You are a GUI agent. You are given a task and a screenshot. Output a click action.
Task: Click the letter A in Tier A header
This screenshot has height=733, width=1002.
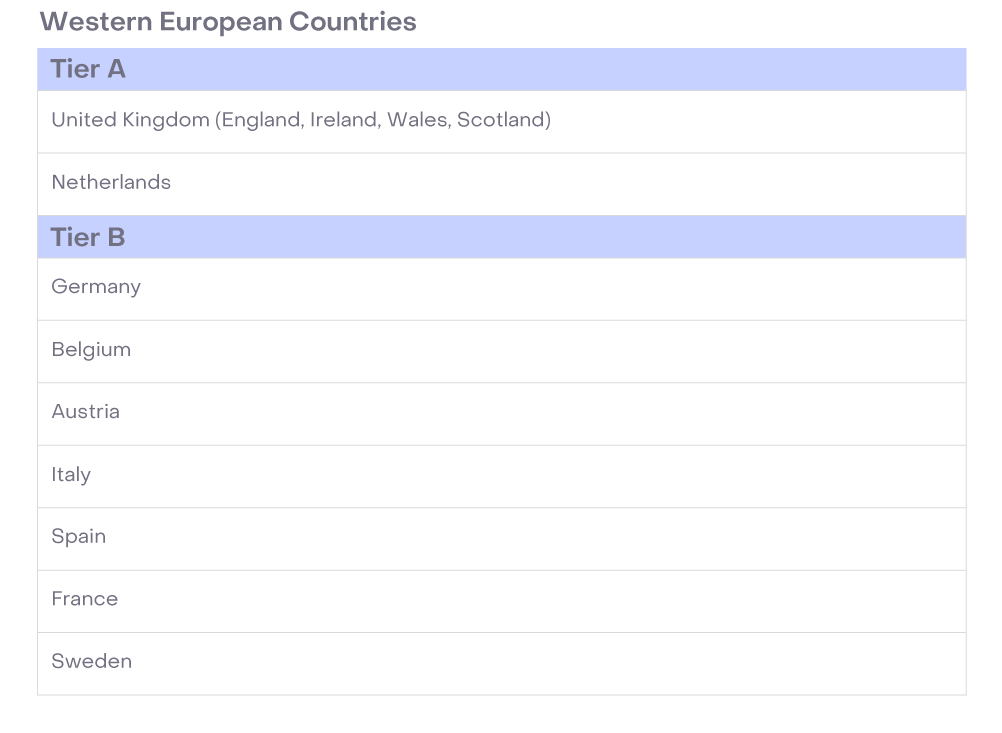pyautogui.click(x=116, y=69)
